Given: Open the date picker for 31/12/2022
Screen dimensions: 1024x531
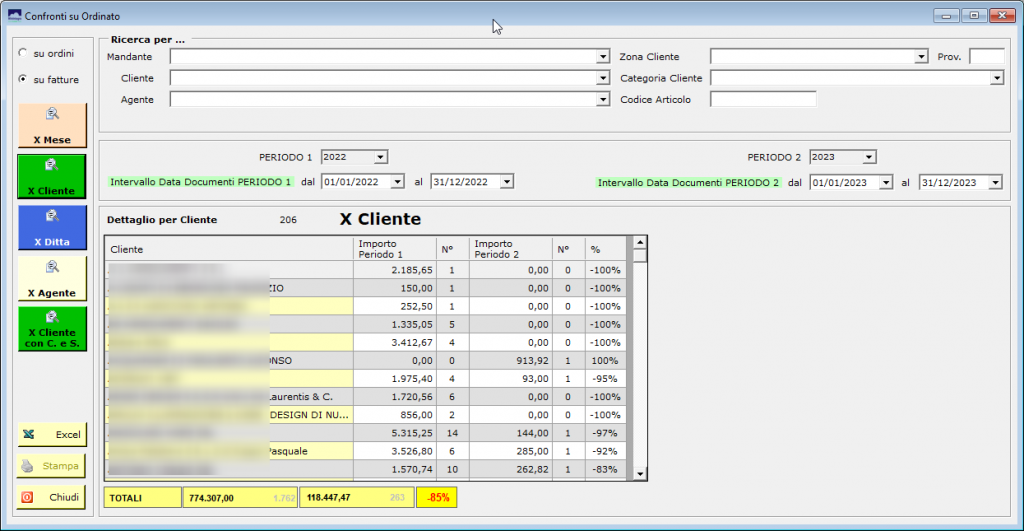Looking at the screenshot, I should (507, 182).
